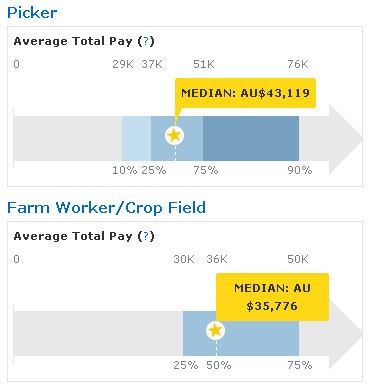The width and height of the screenshot is (370, 388).
Task: Click the Picker median star marker
Action: (x=174, y=135)
